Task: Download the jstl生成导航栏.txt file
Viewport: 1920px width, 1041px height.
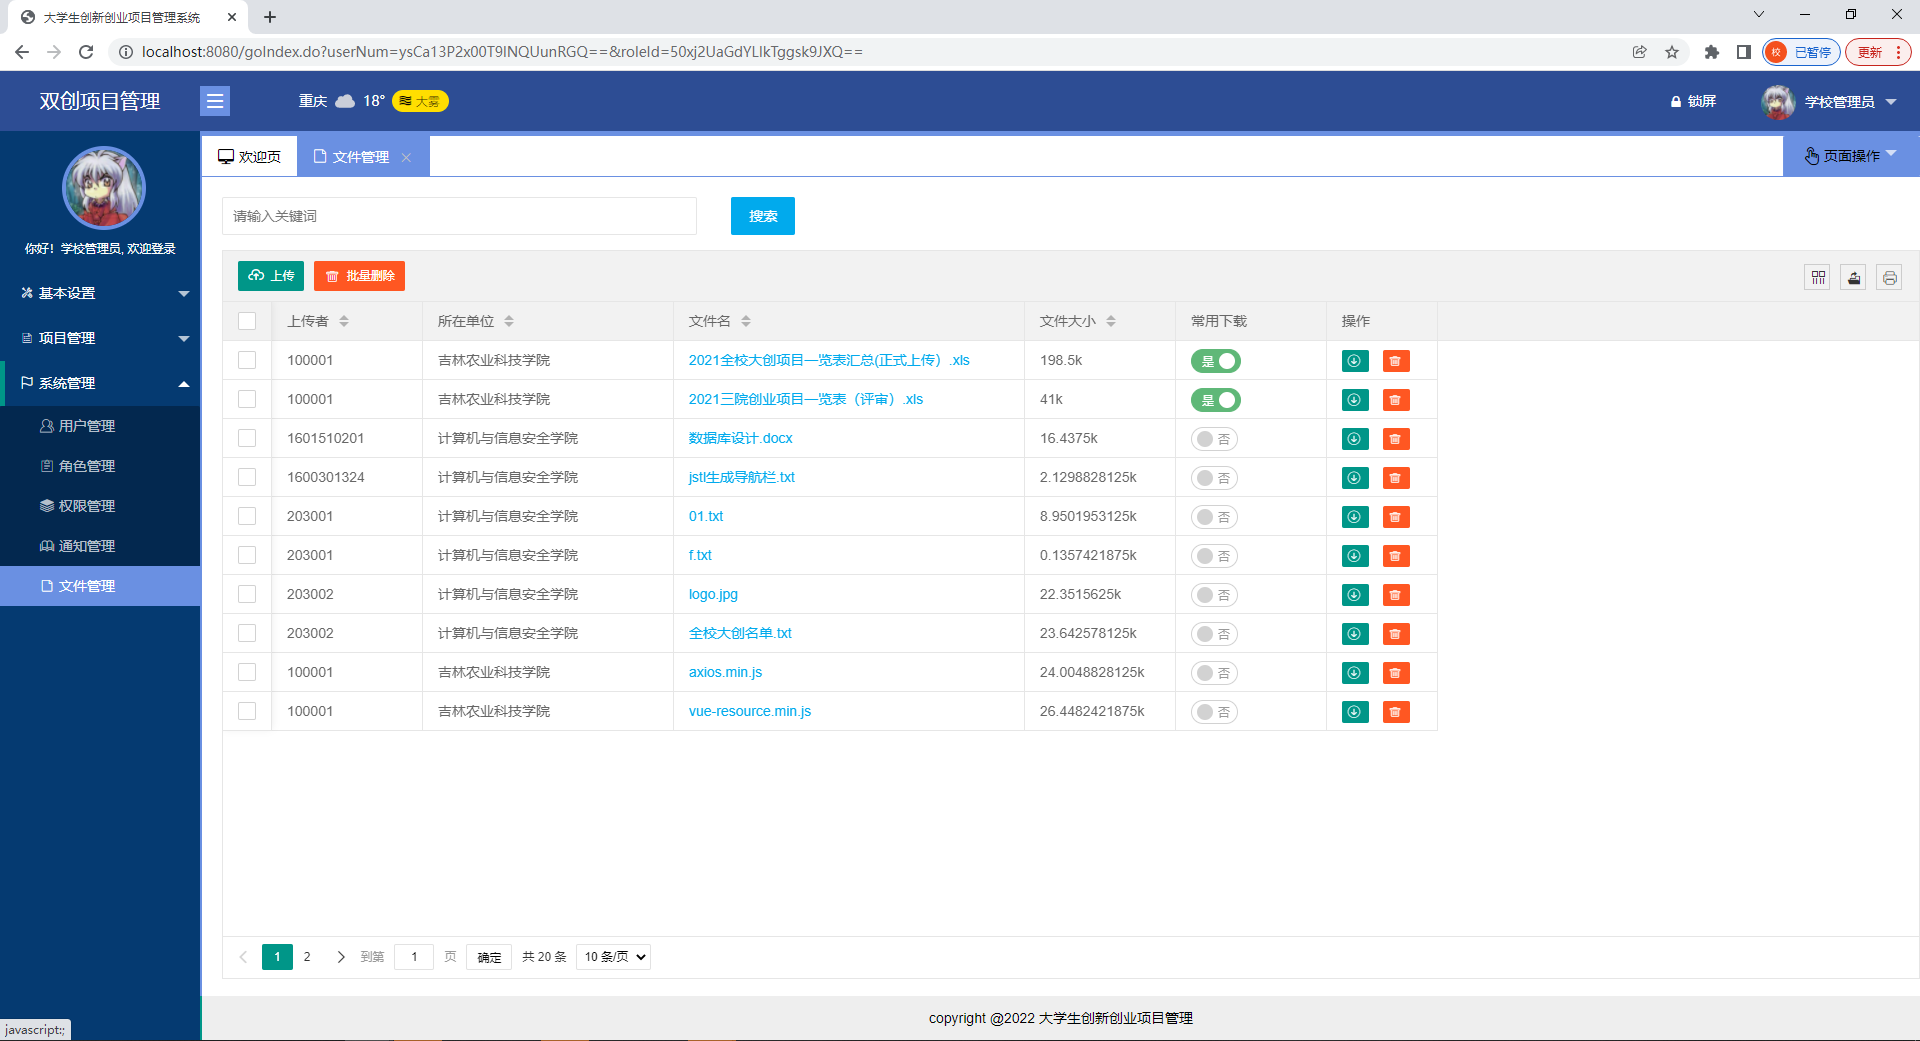Action: tap(1355, 478)
